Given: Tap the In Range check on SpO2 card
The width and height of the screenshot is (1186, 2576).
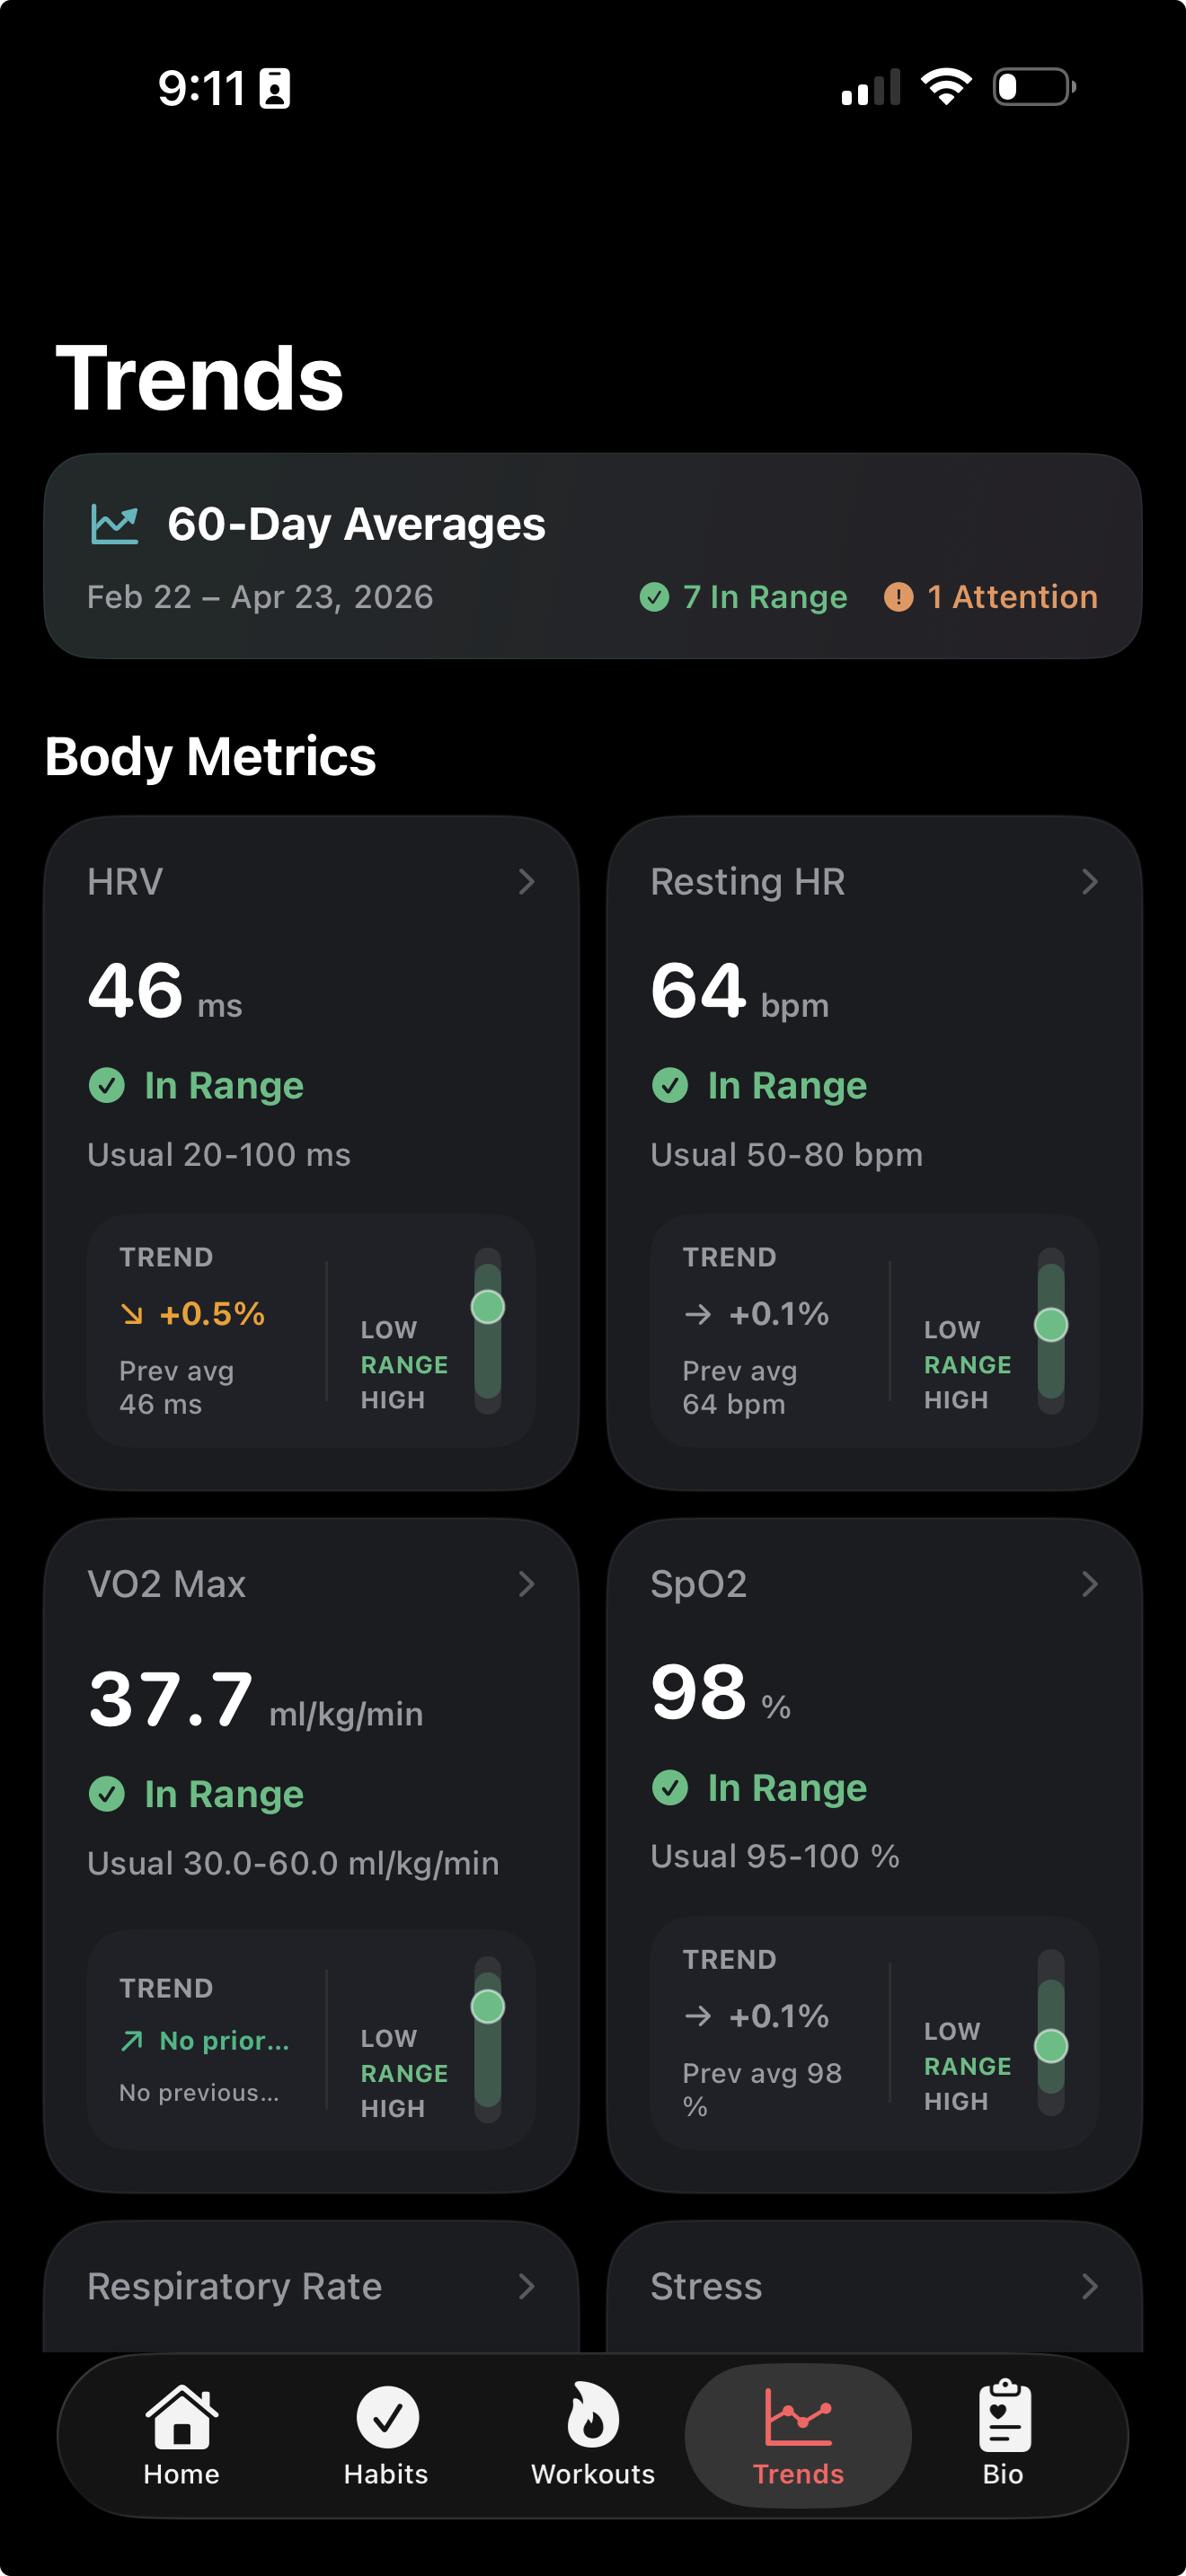Looking at the screenshot, I should pos(669,1788).
